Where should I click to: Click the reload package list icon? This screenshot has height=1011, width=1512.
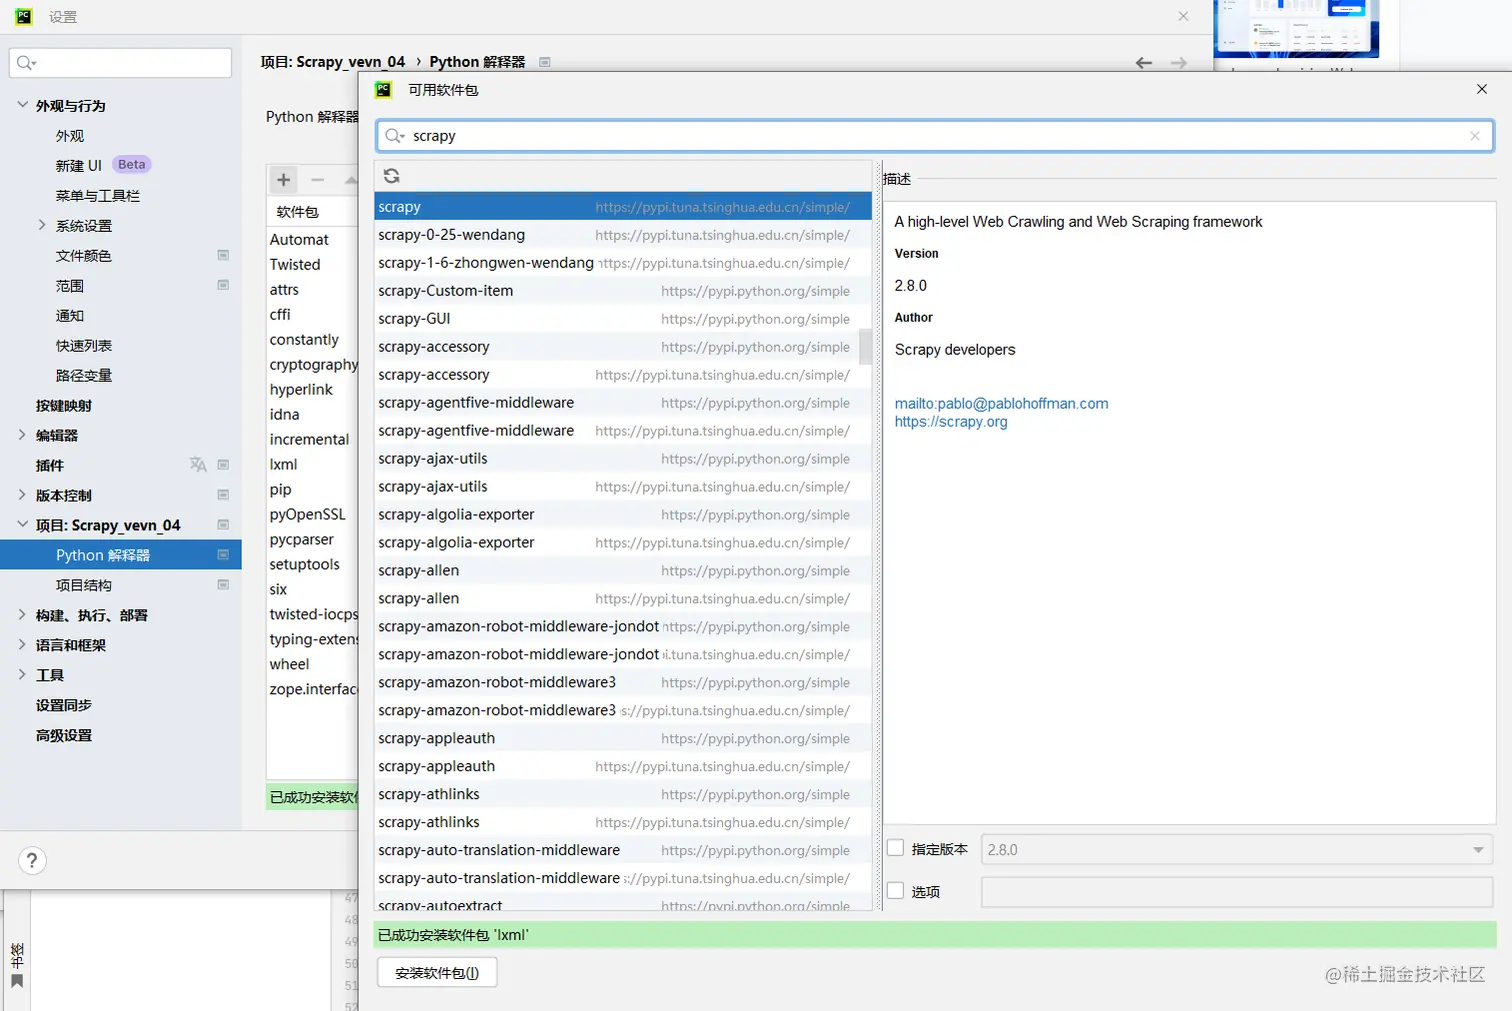click(391, 176)
